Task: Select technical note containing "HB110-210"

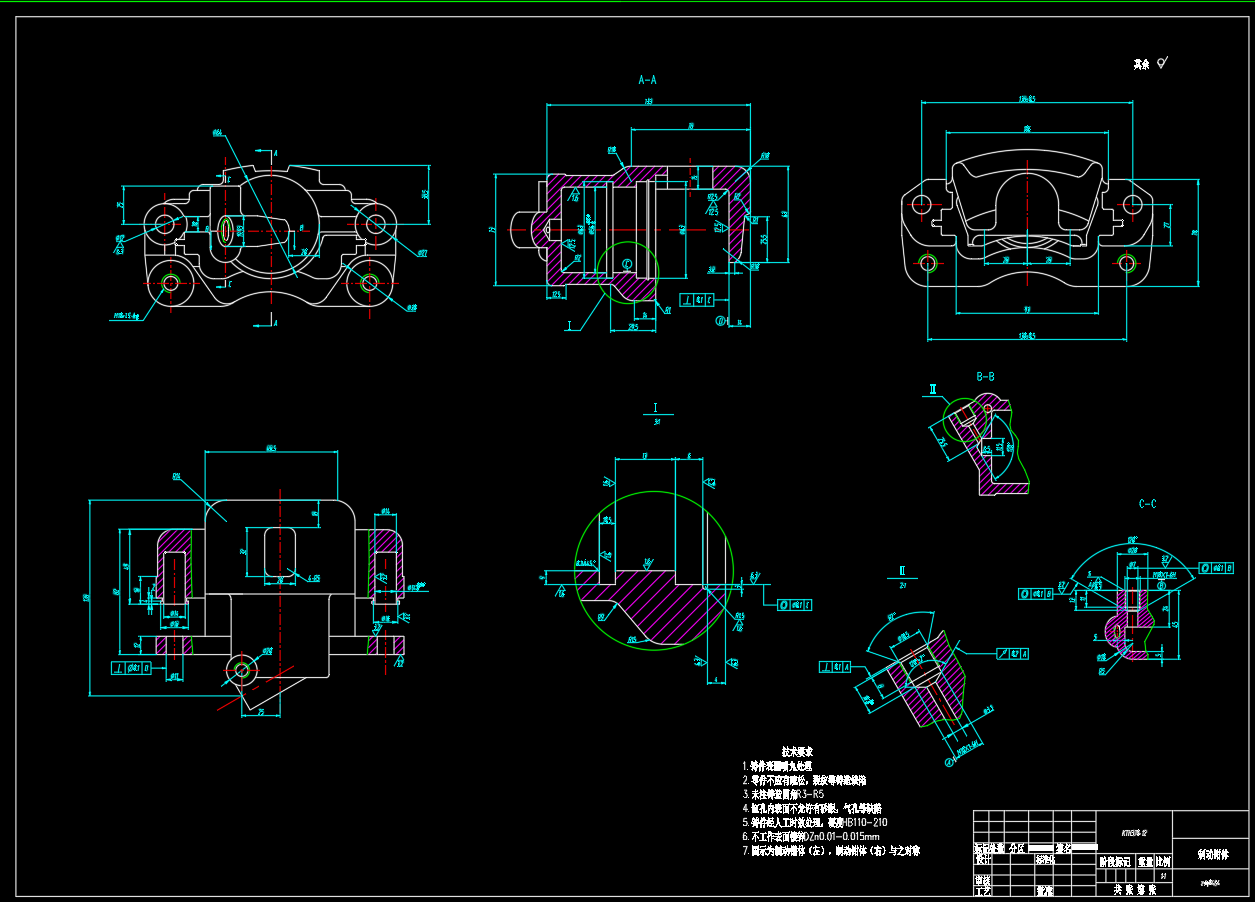Action: point(814,822)
